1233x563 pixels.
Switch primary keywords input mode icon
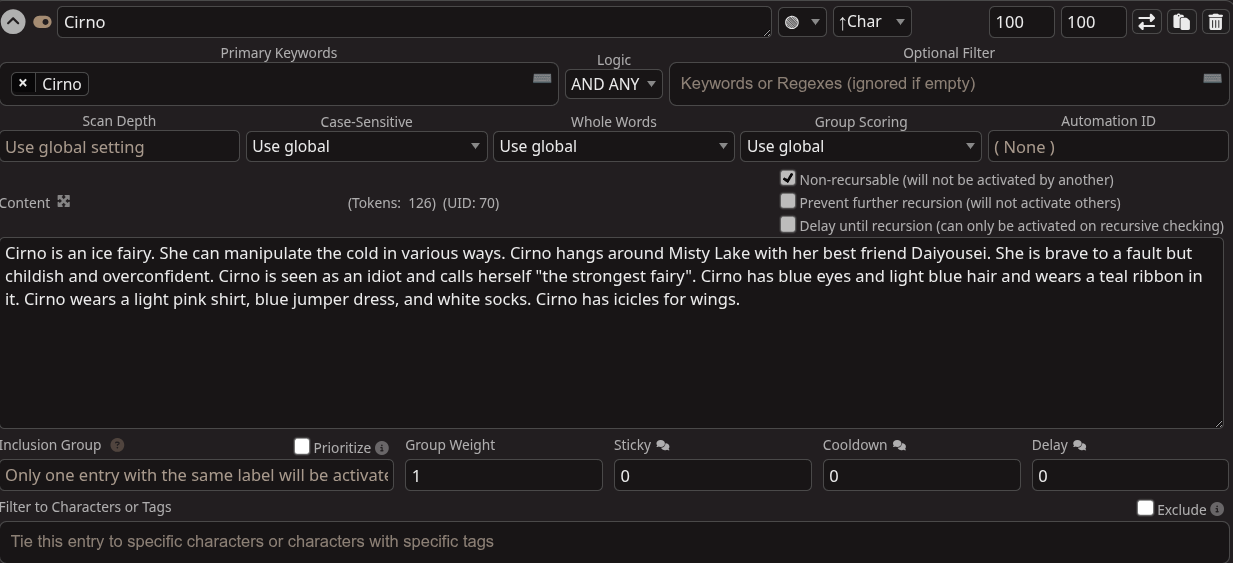(x=542, y=78)
